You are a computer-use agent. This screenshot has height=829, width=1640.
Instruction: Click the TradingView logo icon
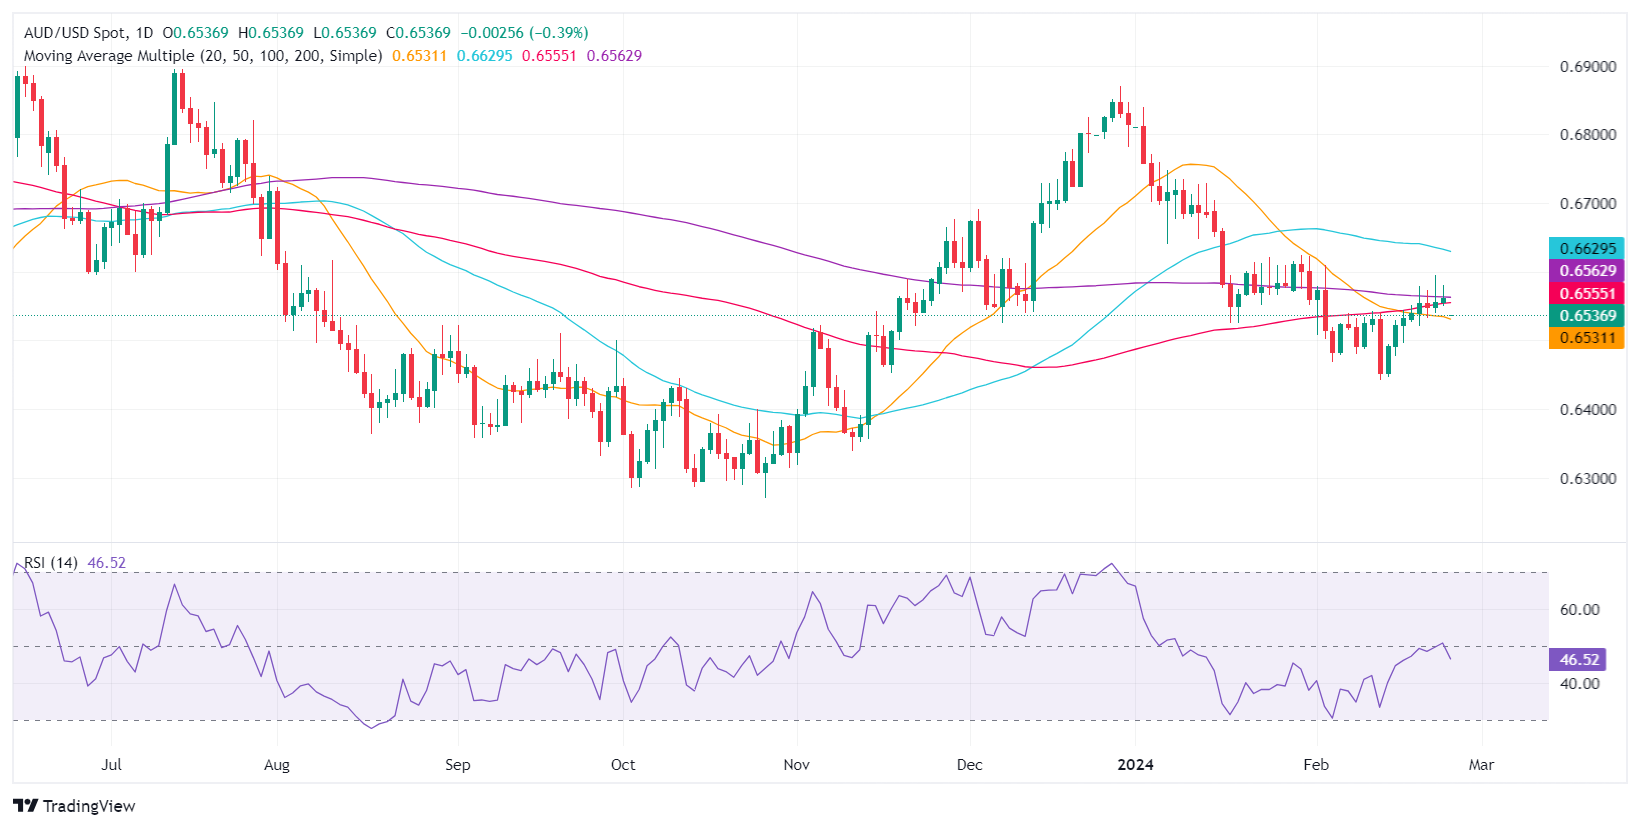click(26, 806)
